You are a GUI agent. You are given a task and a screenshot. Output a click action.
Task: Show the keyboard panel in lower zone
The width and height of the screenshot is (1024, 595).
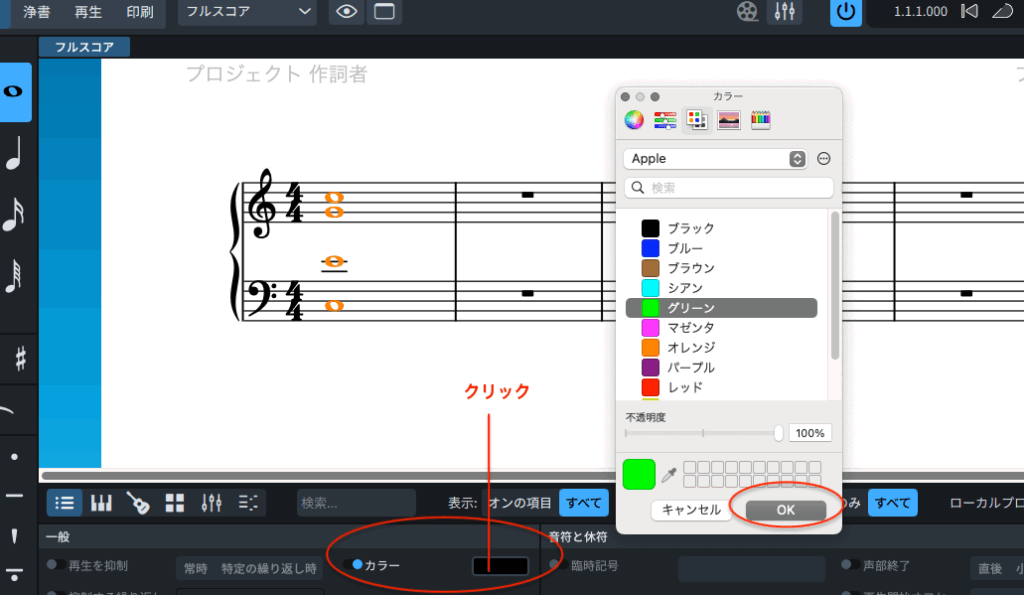[102, 503]
